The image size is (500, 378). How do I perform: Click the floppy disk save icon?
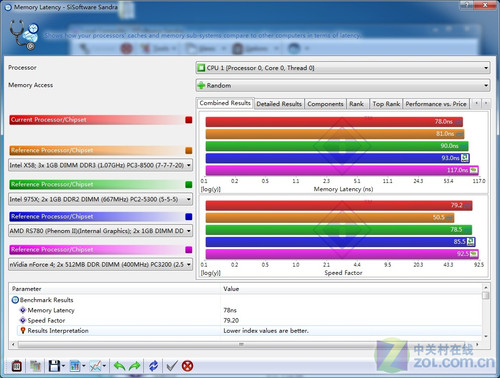point(54,366)
